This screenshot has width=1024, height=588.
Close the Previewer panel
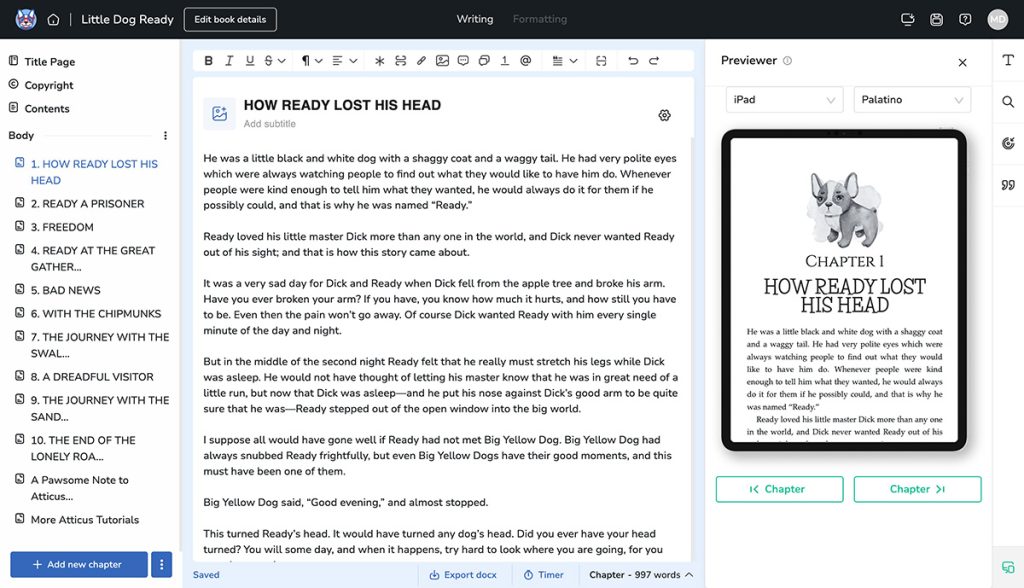pyautogui.click(x=962, y=63)
